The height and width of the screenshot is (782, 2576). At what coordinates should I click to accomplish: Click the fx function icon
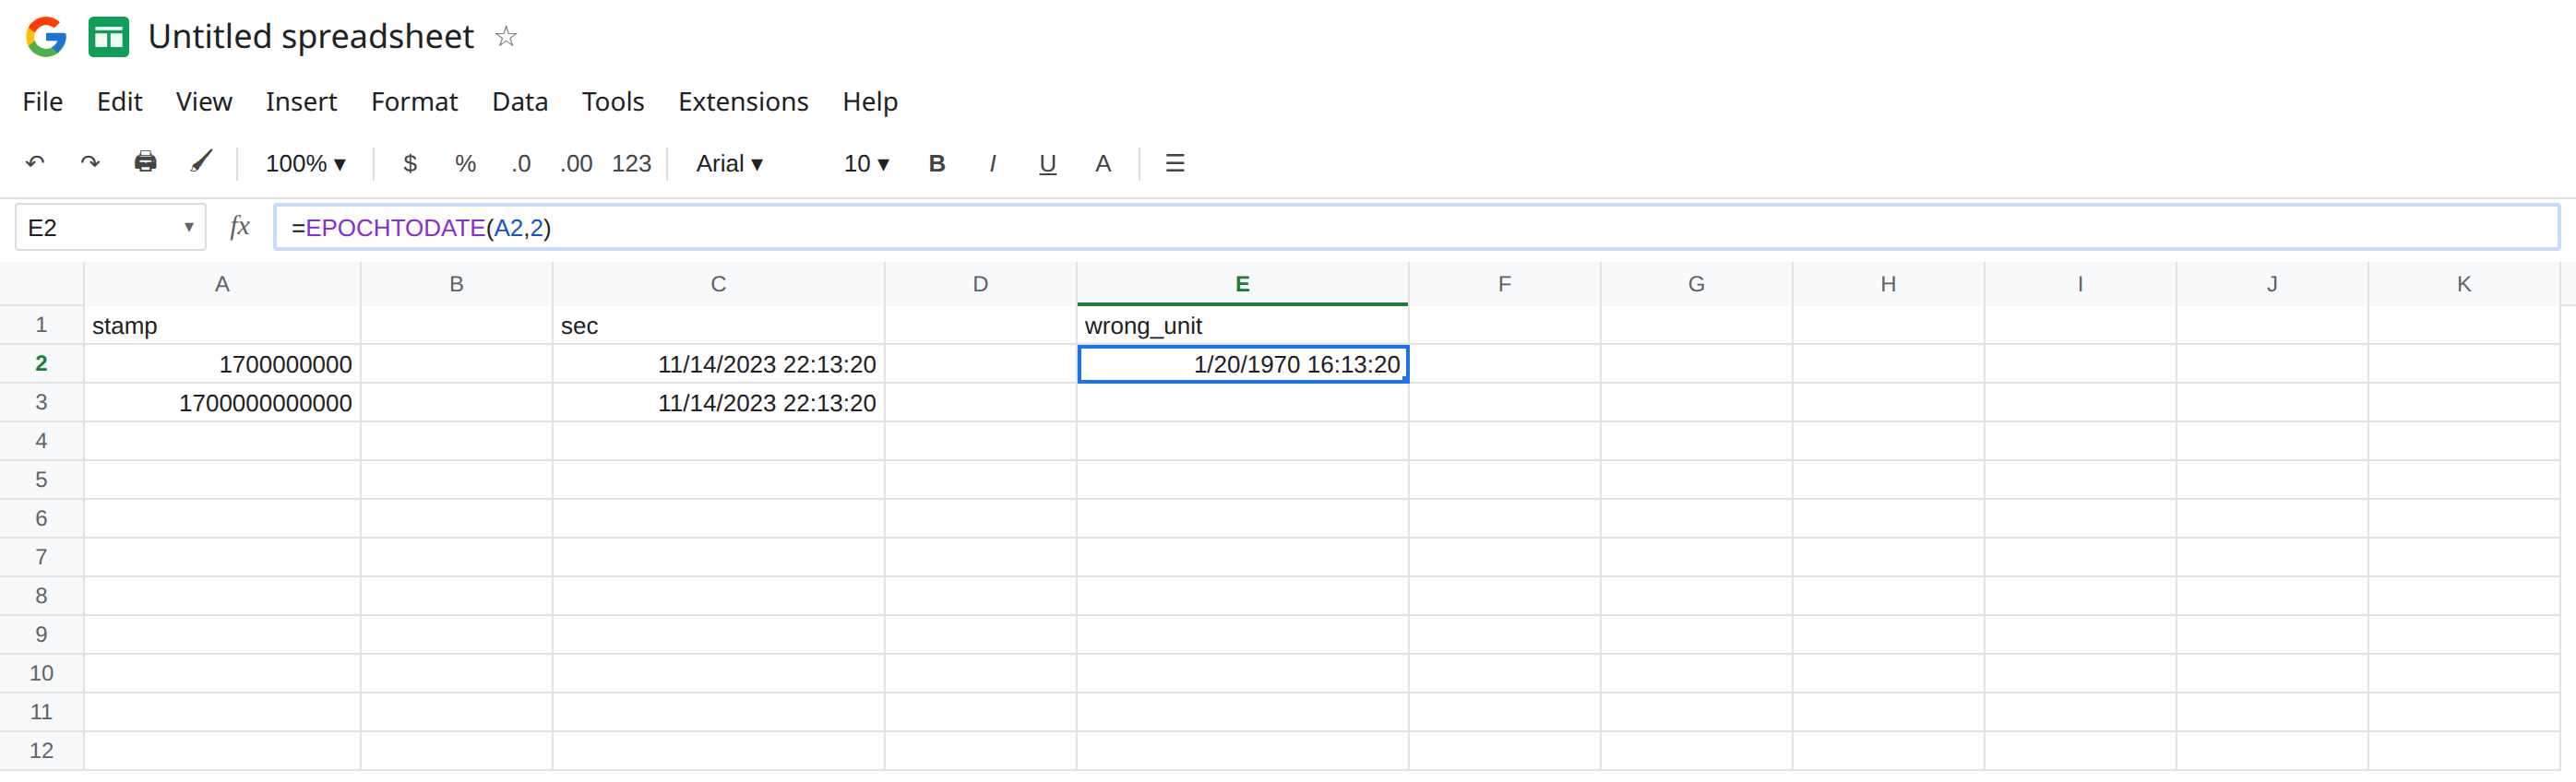239,227
